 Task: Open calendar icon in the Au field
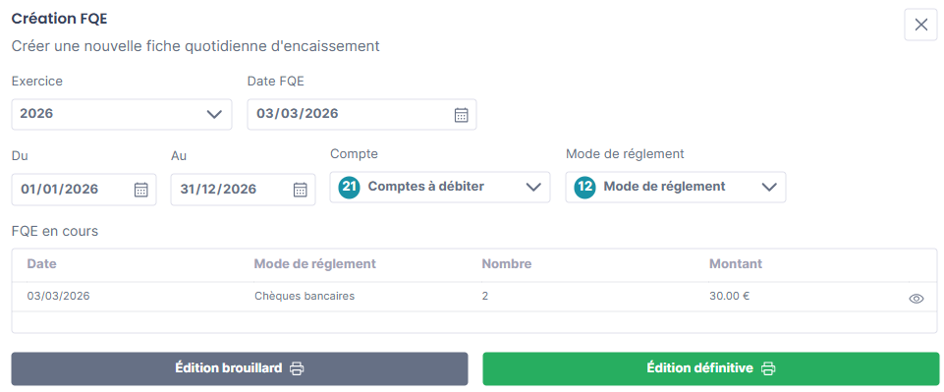[x=300, y=189]
